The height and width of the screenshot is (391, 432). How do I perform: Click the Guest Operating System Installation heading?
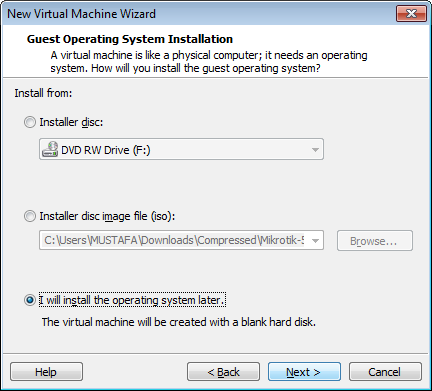click(130, 39)
